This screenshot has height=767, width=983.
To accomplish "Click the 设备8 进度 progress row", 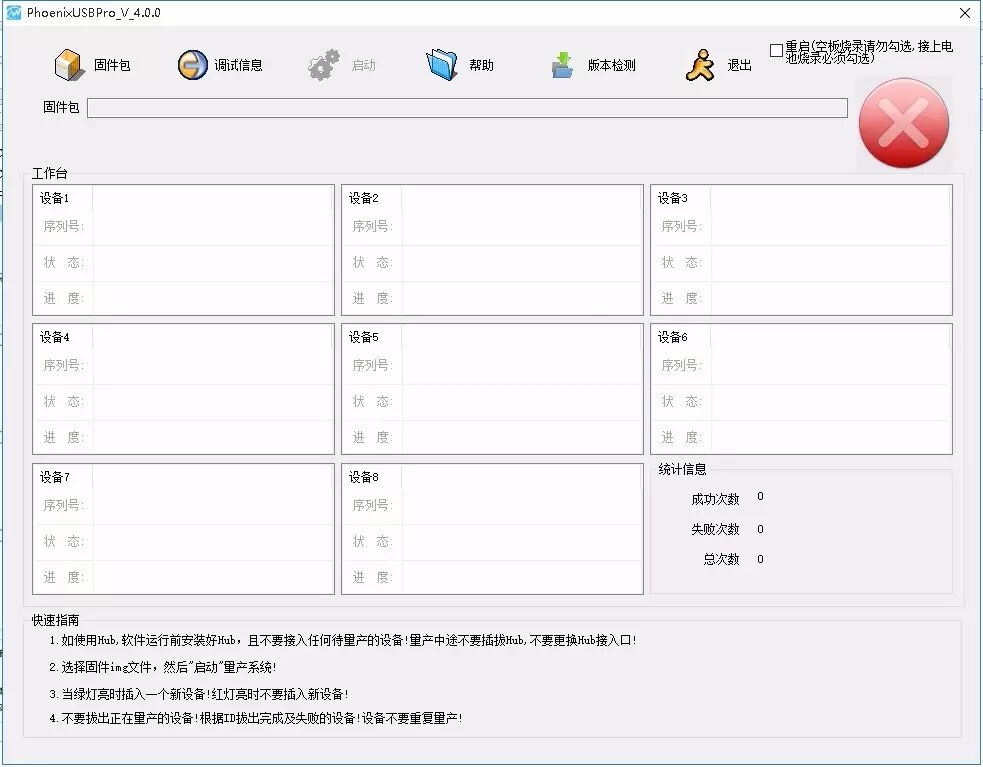I will 521,577.
